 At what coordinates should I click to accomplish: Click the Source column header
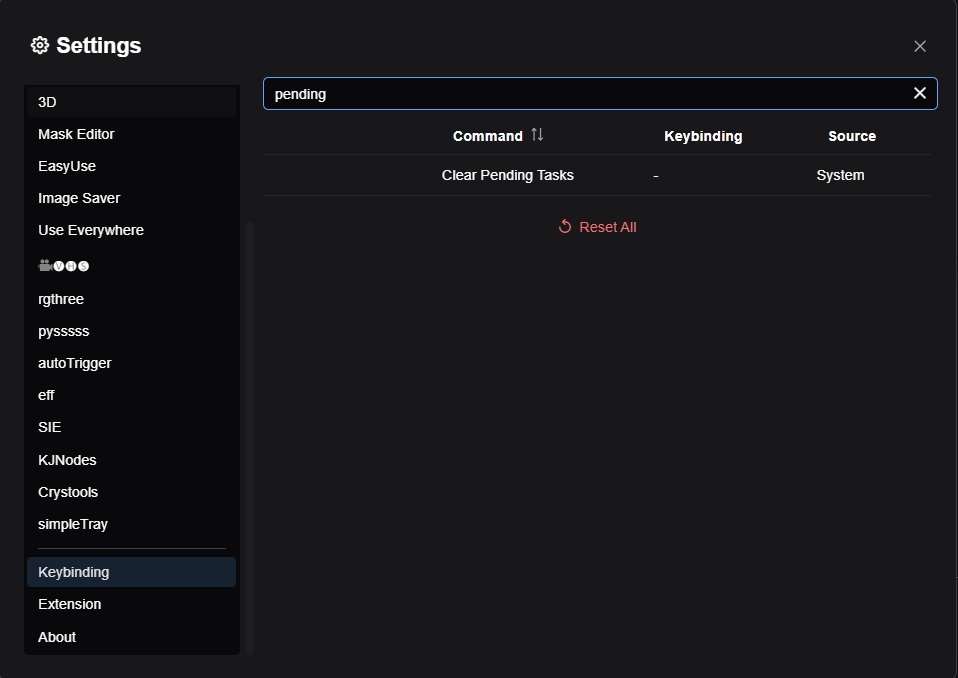(852, 136)
